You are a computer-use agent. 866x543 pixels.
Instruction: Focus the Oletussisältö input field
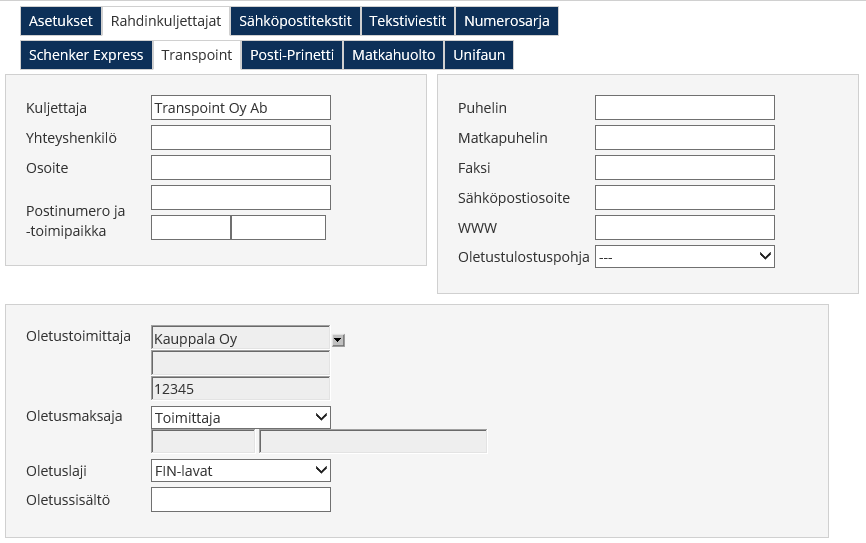click(x=240, y=500)
